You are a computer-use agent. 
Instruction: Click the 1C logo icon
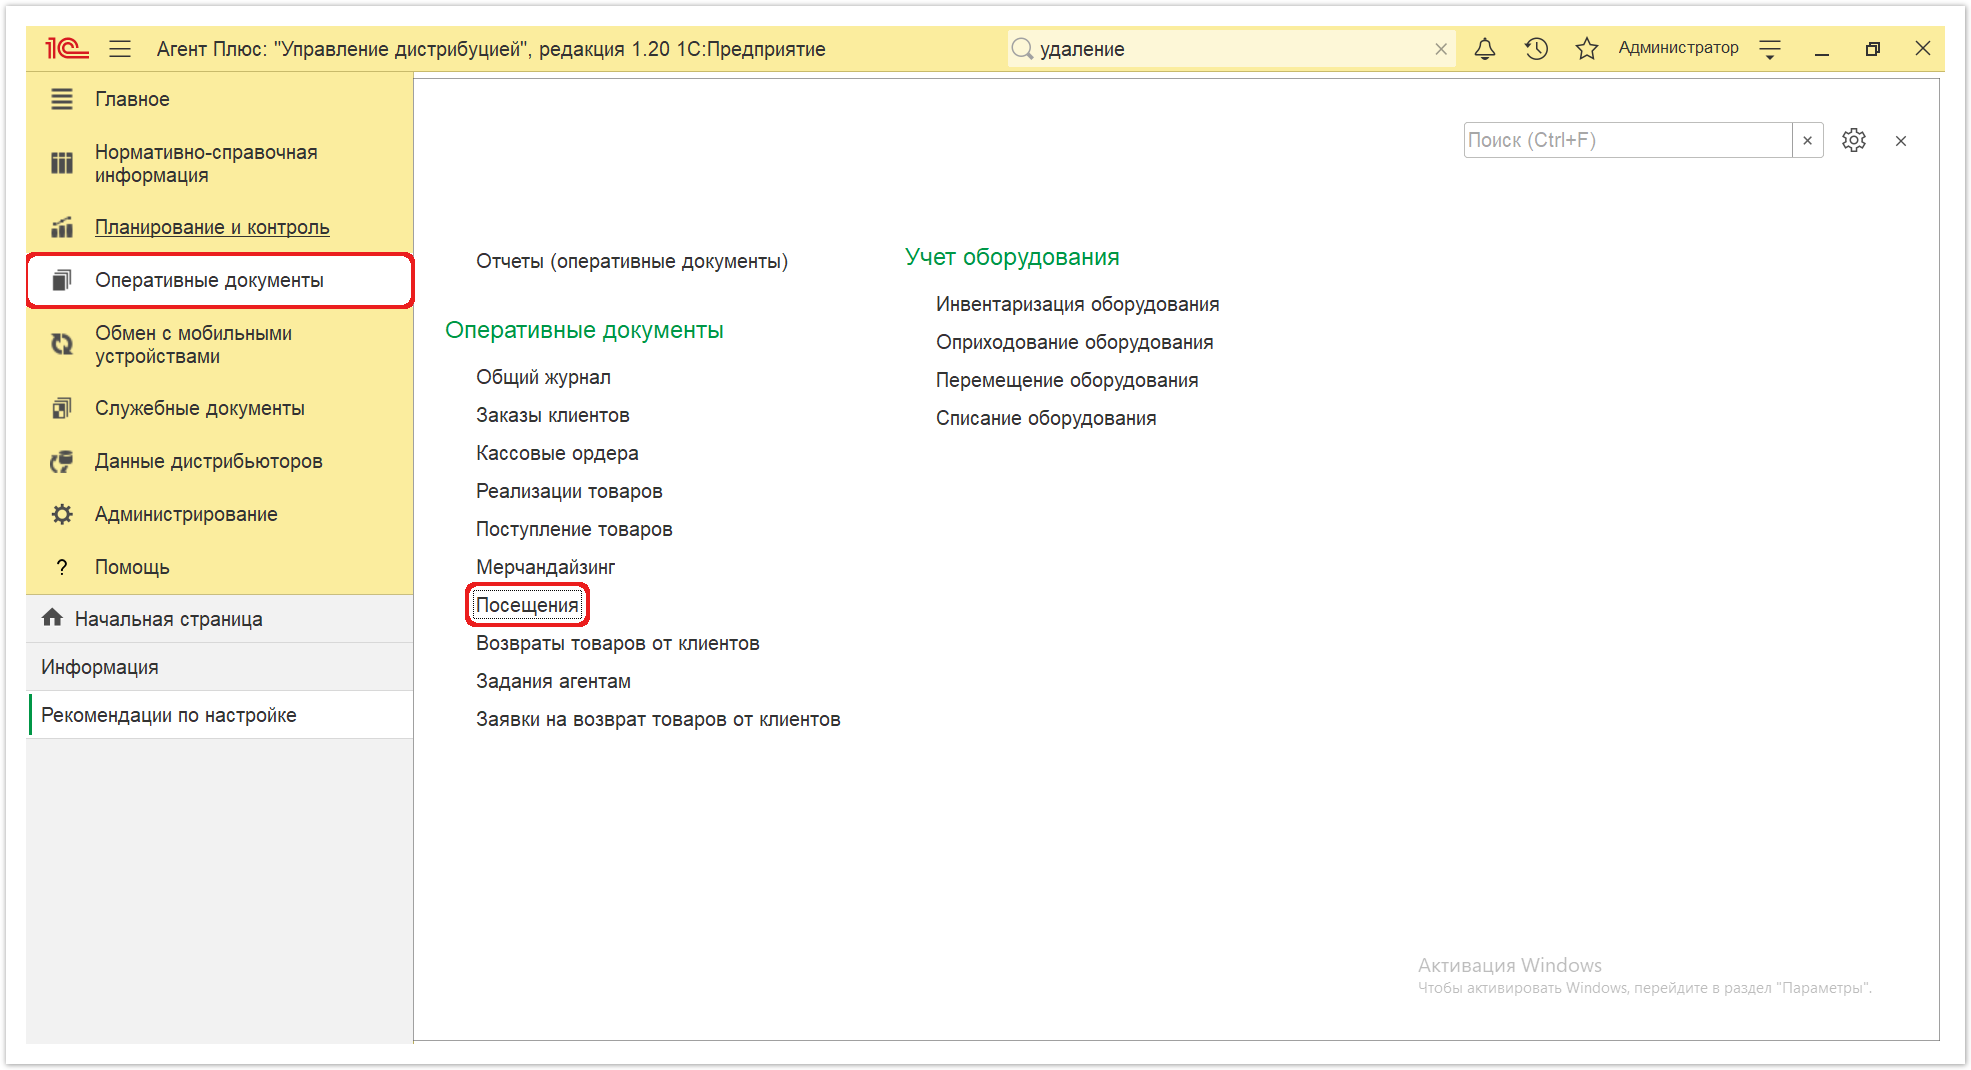(66, 48)
